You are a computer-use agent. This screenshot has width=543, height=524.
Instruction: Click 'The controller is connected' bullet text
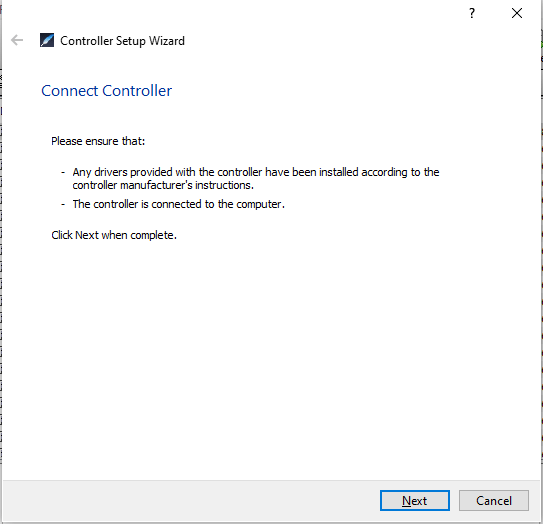coord(178,204)
